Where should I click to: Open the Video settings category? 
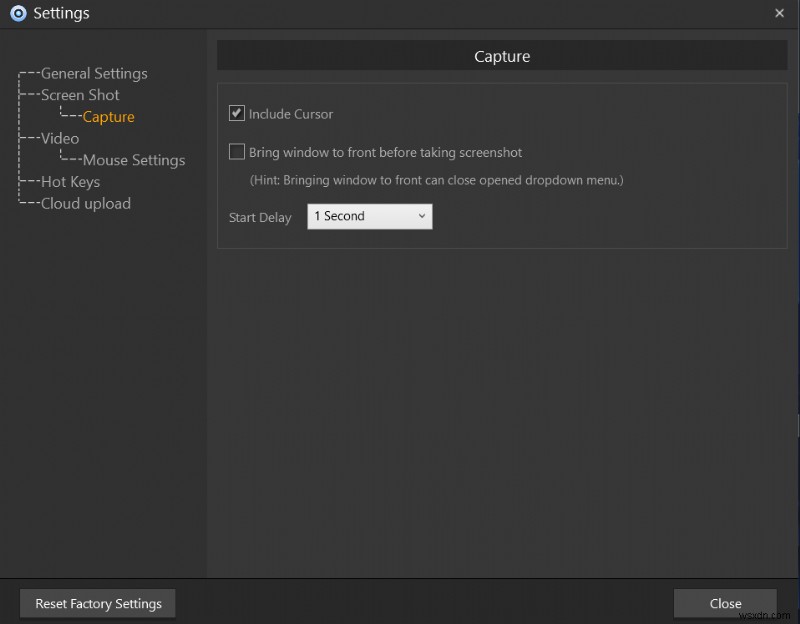pyautogui.click(x=60, y=138)
